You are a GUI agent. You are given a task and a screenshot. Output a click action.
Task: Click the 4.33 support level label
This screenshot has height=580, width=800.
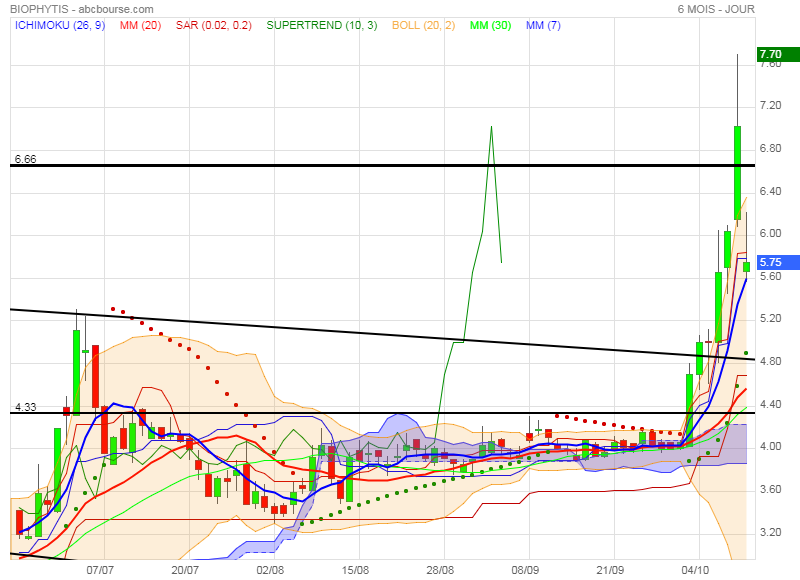pos(26,407)
